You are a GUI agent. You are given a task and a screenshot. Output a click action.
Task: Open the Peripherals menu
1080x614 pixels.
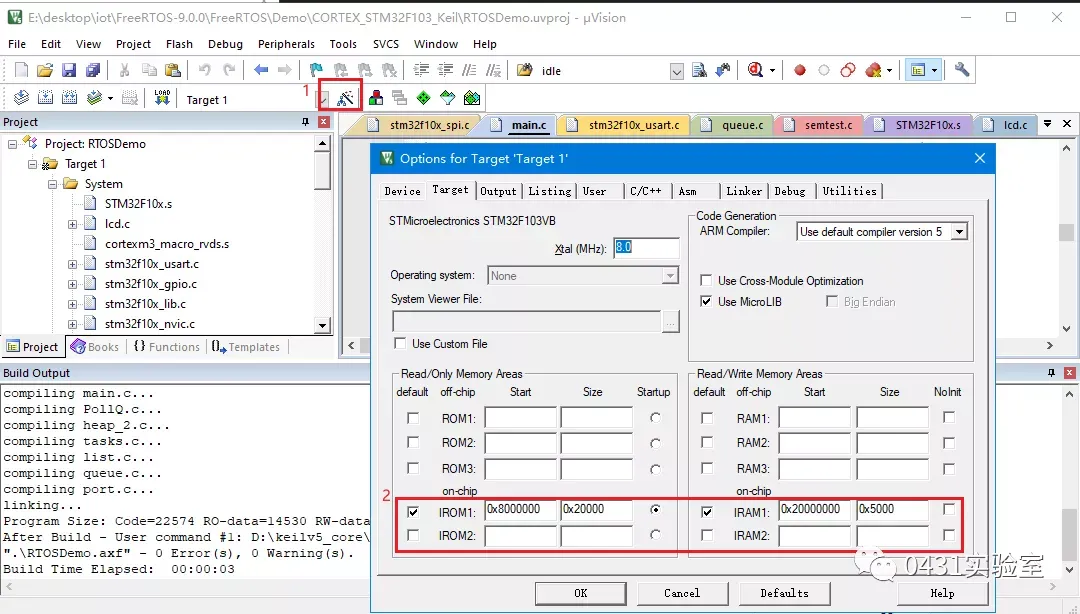[x=286, y=44]
